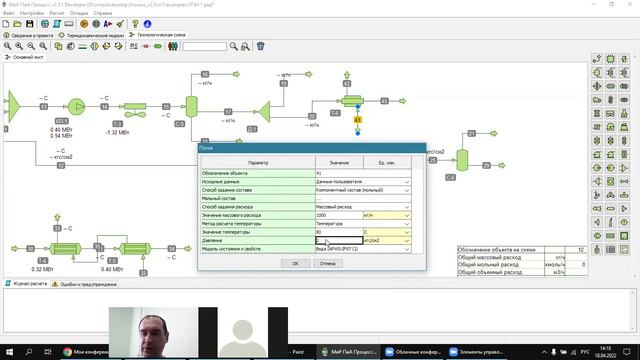Open the Расчет menu

click(57, 13)
